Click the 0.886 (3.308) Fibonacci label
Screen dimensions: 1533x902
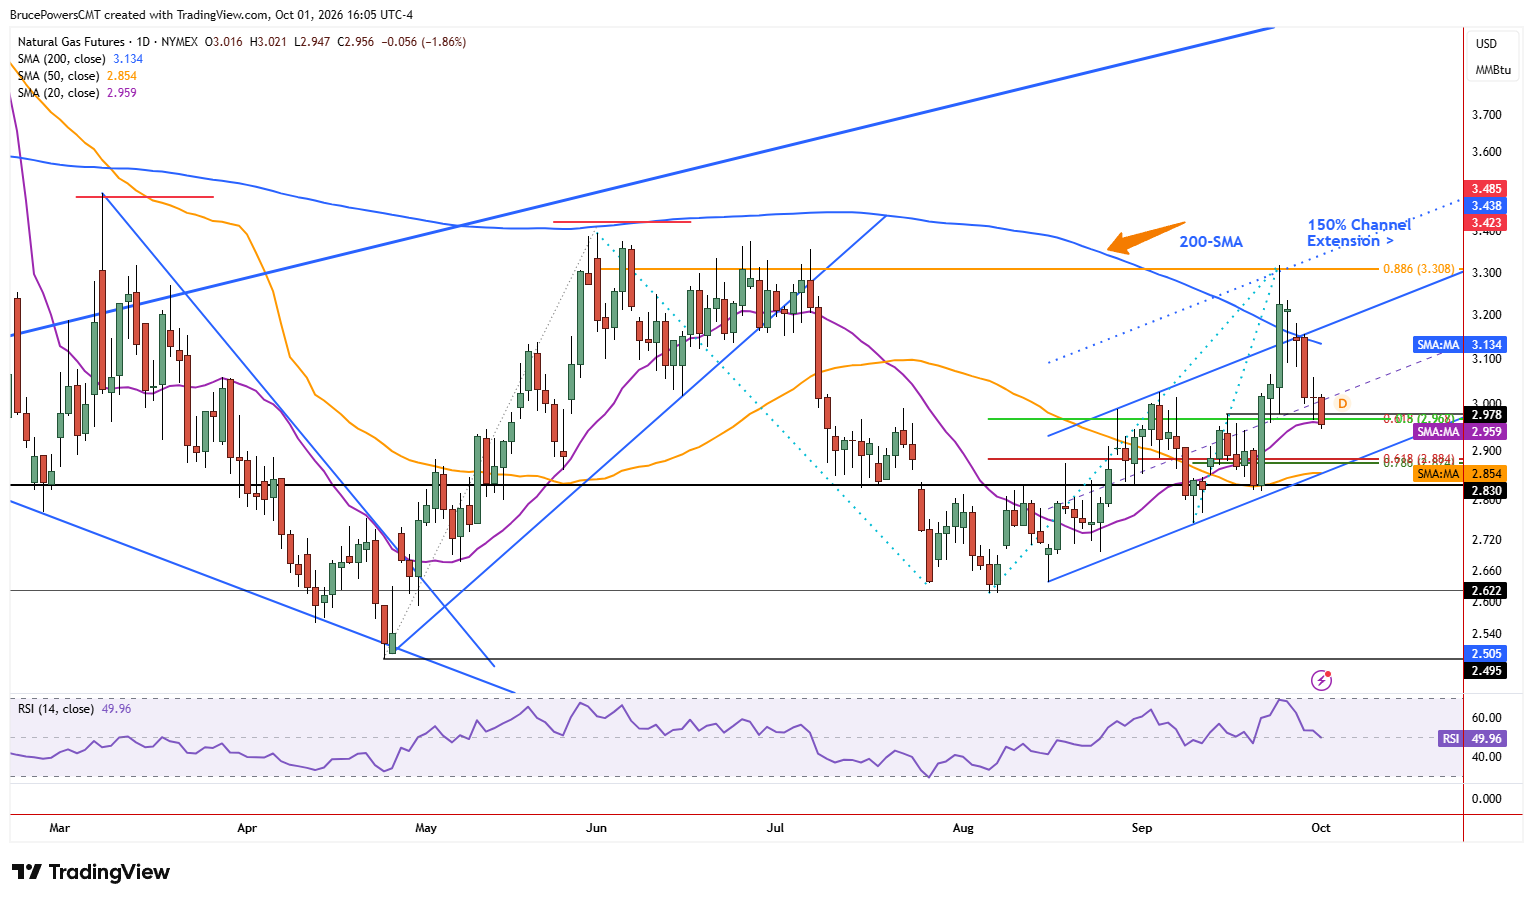(1418, 269)
